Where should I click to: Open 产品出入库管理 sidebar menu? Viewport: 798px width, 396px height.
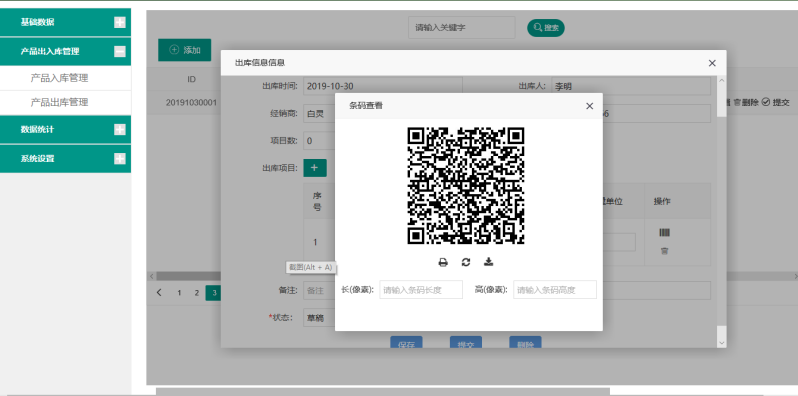[x=65, y=51]
